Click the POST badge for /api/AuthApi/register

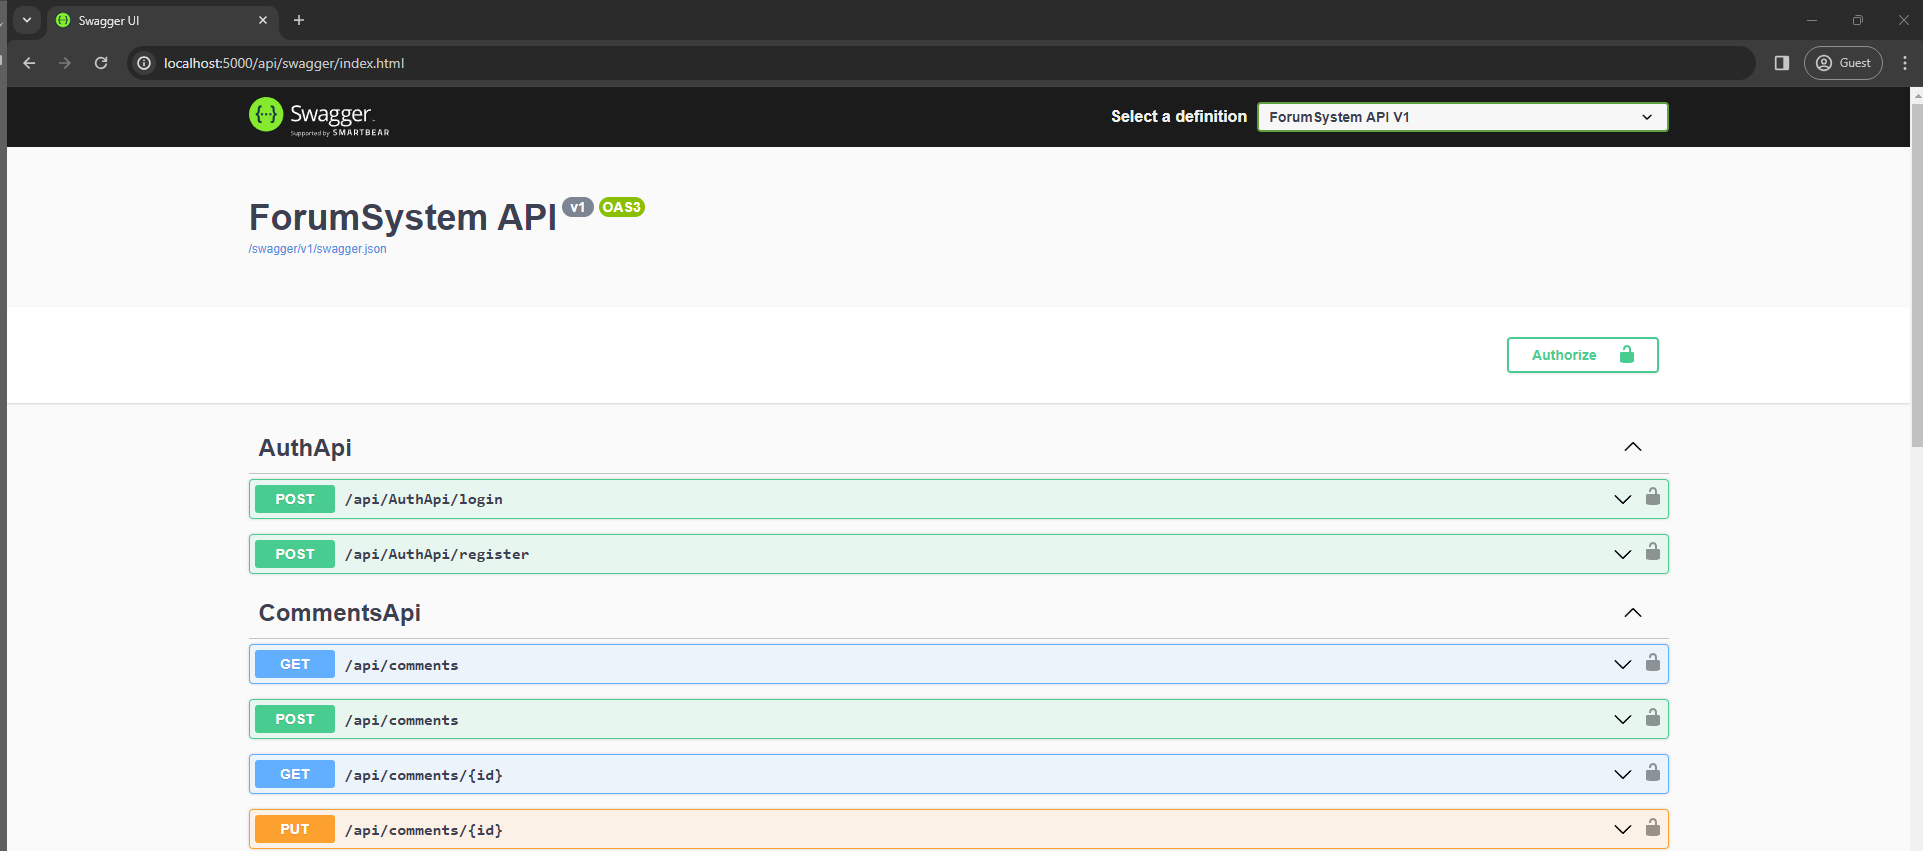coord(295,554)
